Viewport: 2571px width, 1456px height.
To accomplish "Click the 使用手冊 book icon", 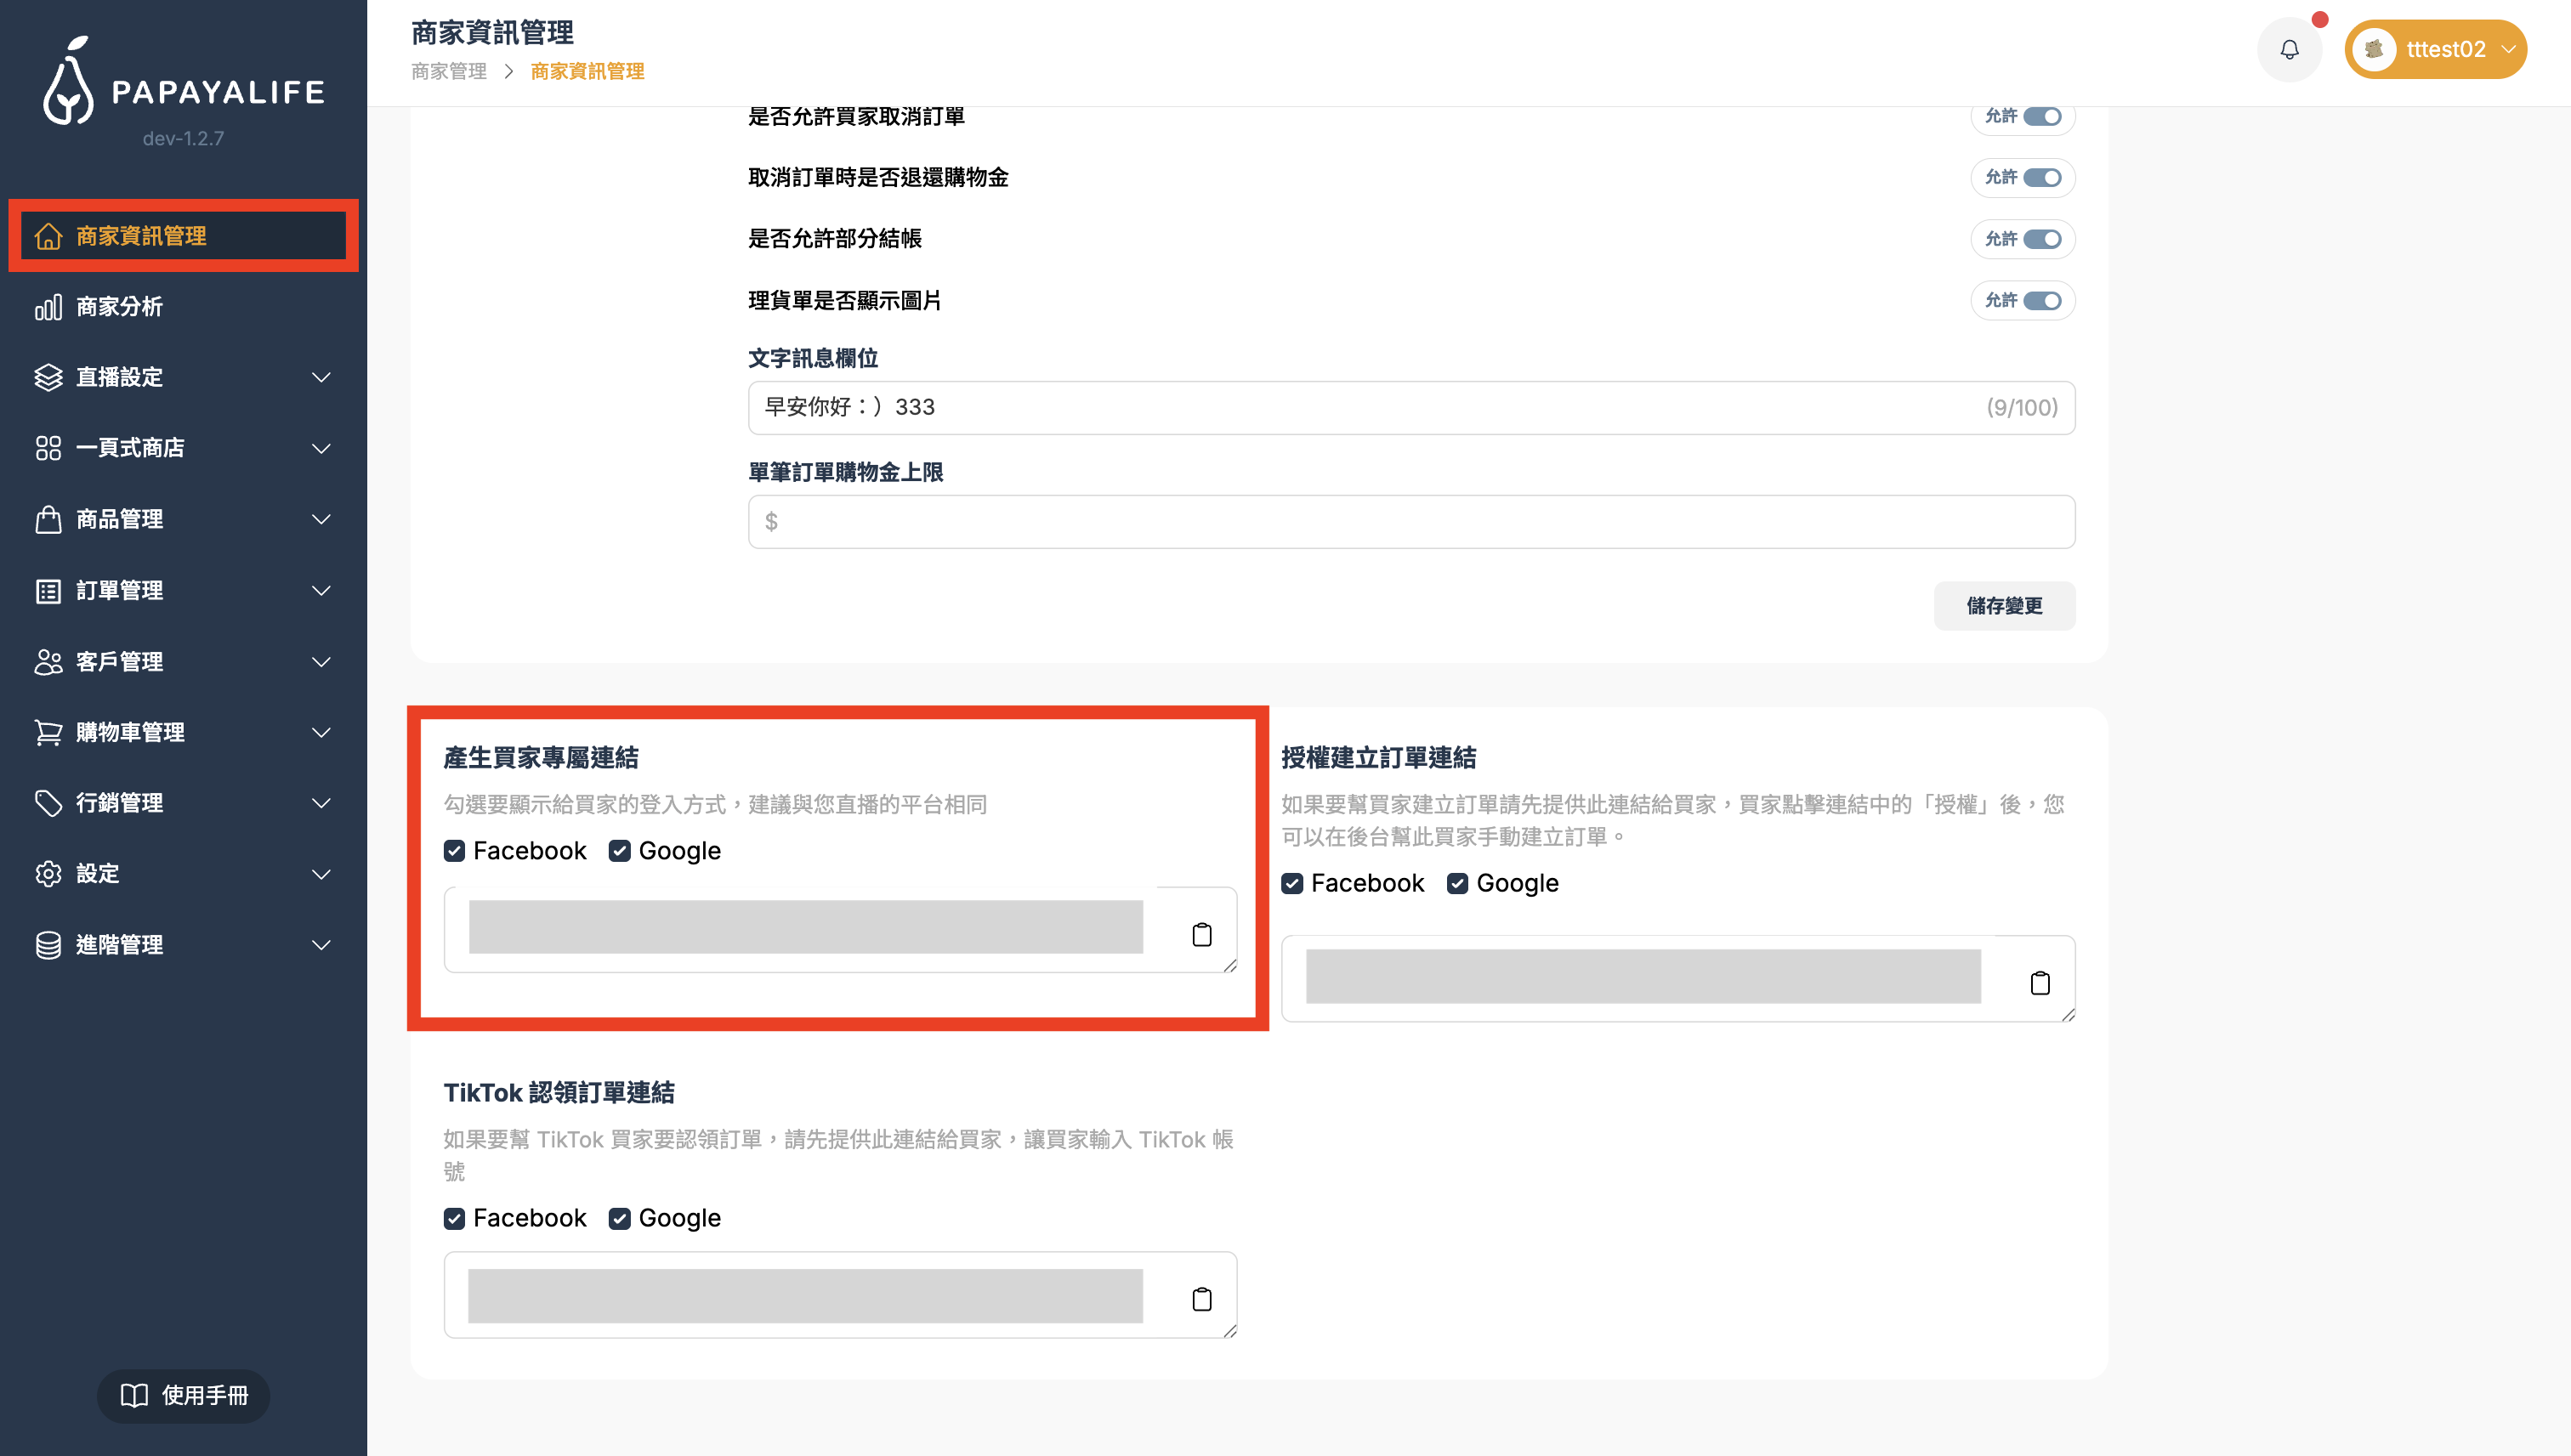I will pyautogui.click(x=134, y=1395).
